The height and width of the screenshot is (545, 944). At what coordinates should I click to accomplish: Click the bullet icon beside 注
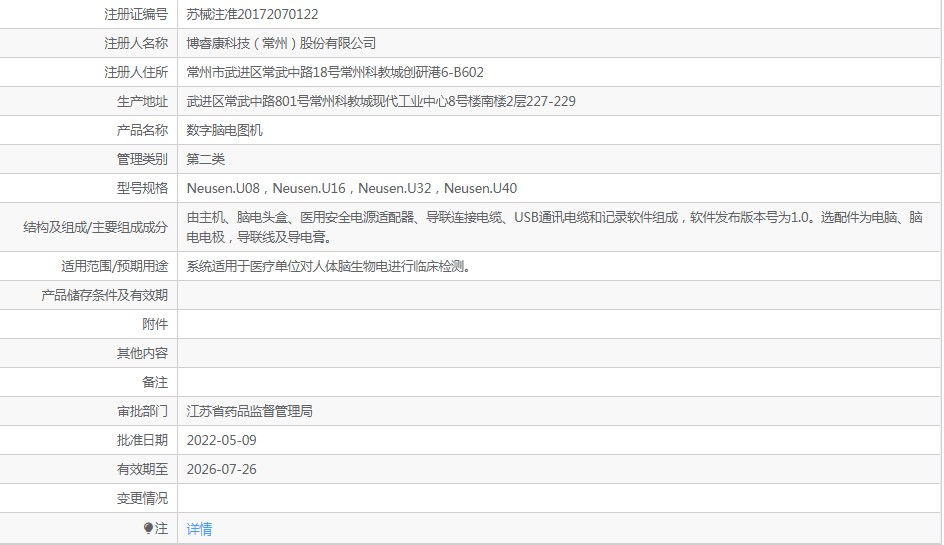tap(148, 528)
